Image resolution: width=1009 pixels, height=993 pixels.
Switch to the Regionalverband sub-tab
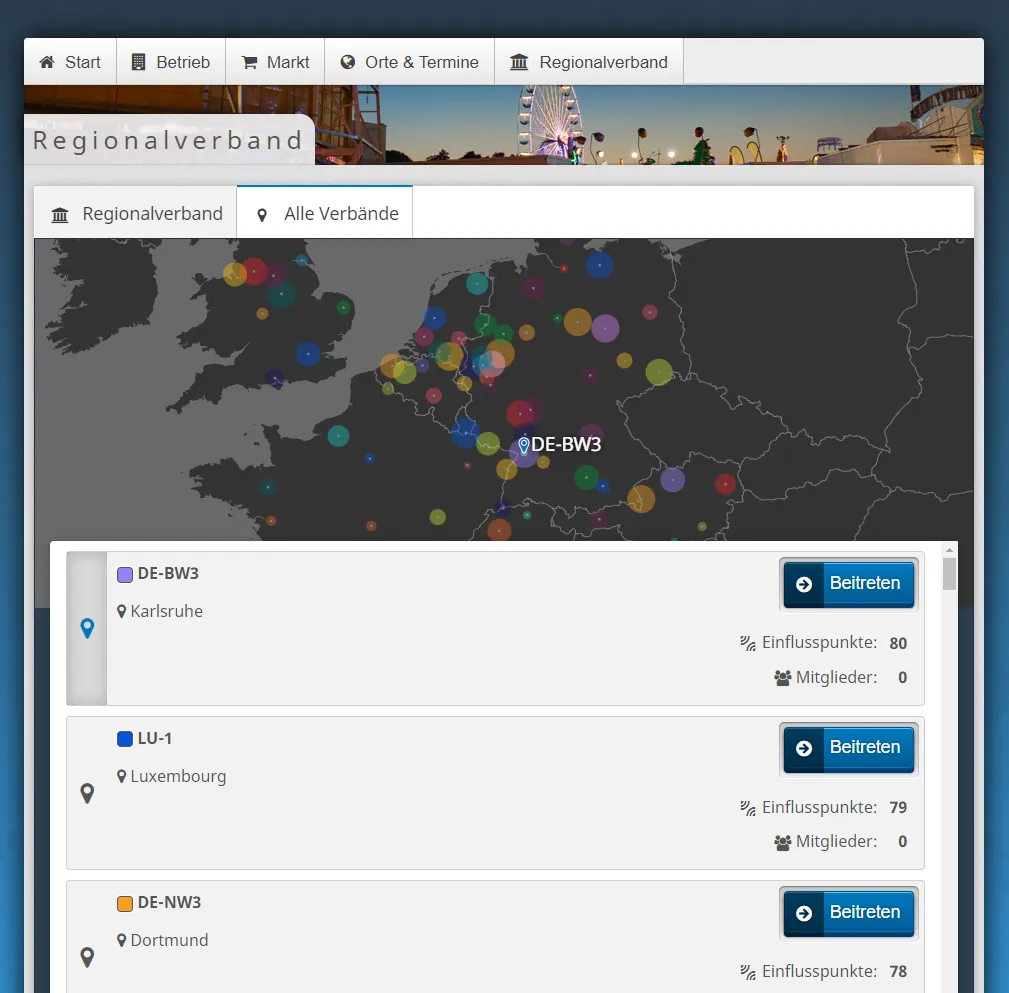(x=136, y=214)
